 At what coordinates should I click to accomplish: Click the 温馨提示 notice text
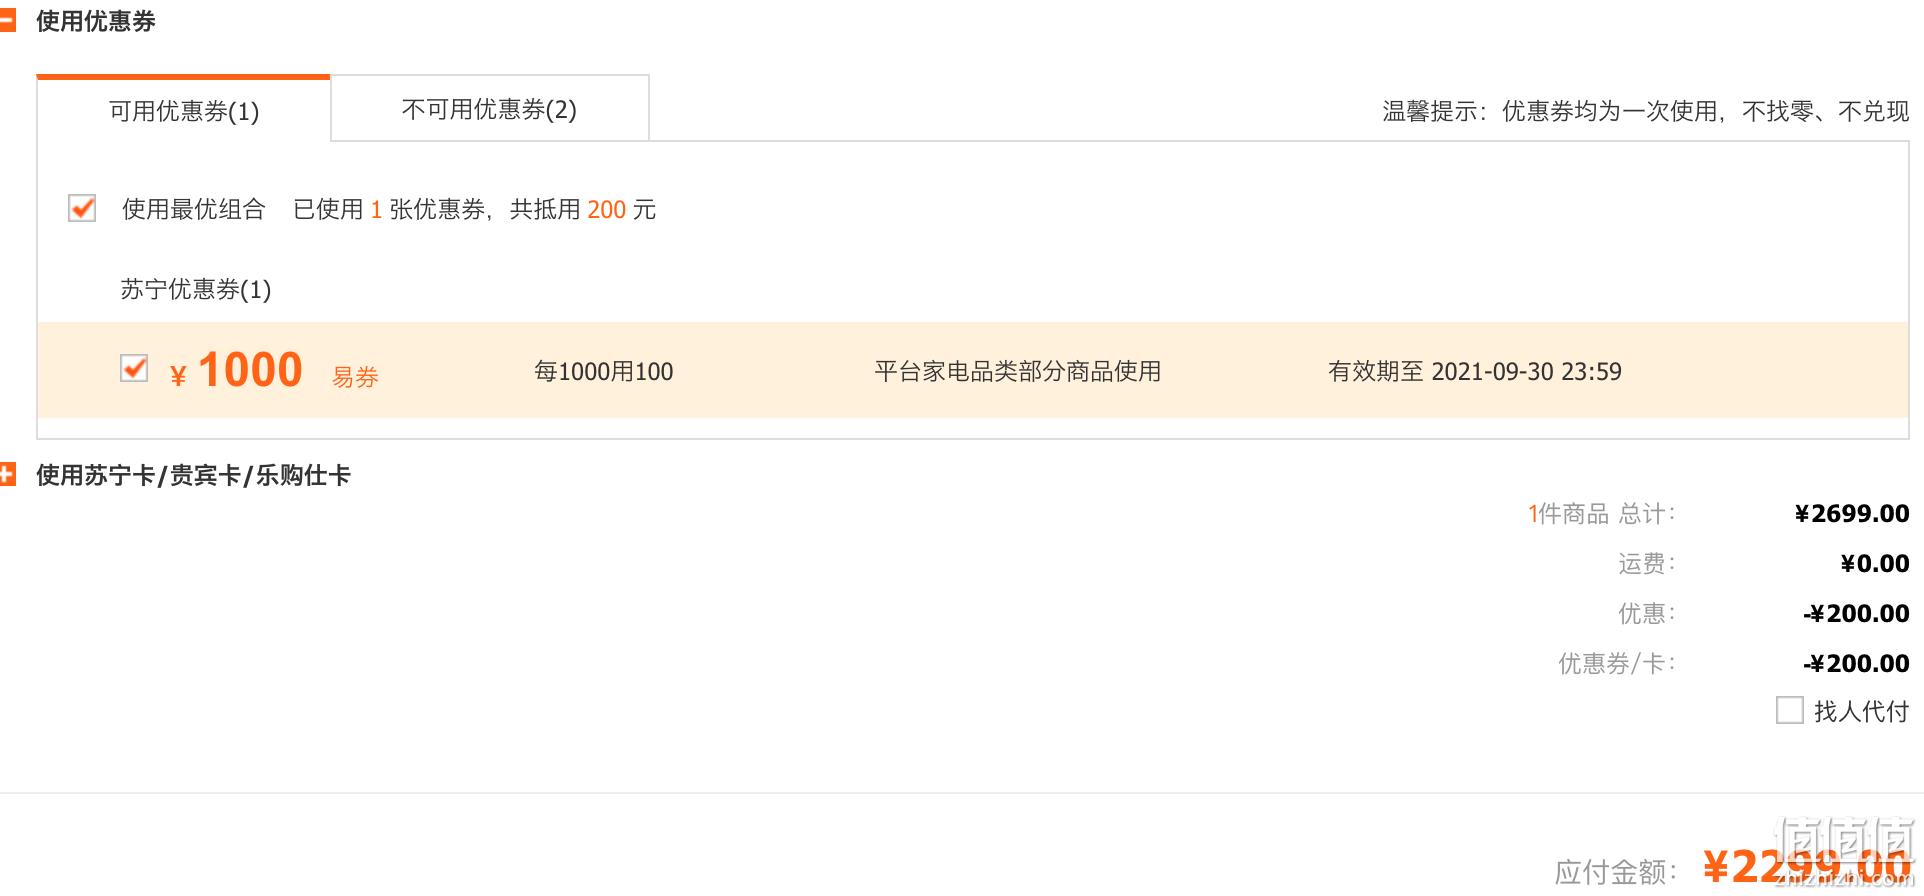(x=1646, y=111)
